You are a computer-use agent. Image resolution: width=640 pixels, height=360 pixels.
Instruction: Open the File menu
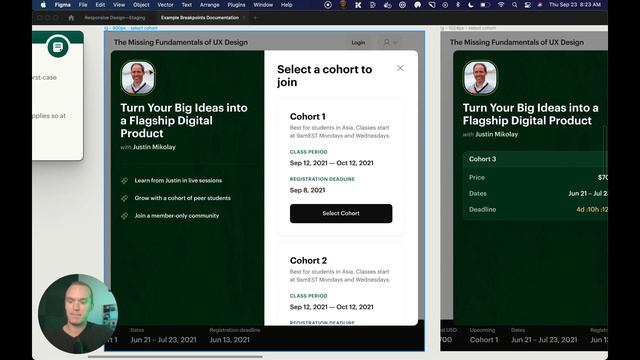(83, 5)
